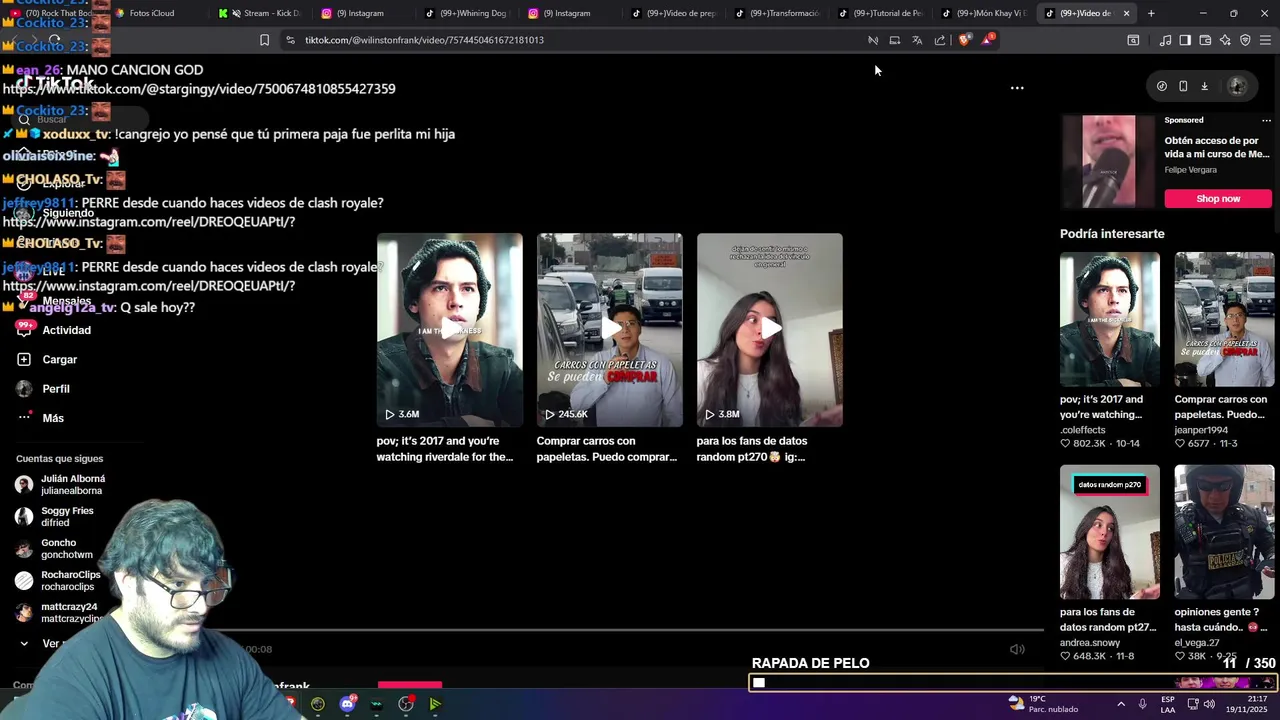1280x720 pixels.
Task: Open Leo AI sparkle icon
Action: point(1225,40)
